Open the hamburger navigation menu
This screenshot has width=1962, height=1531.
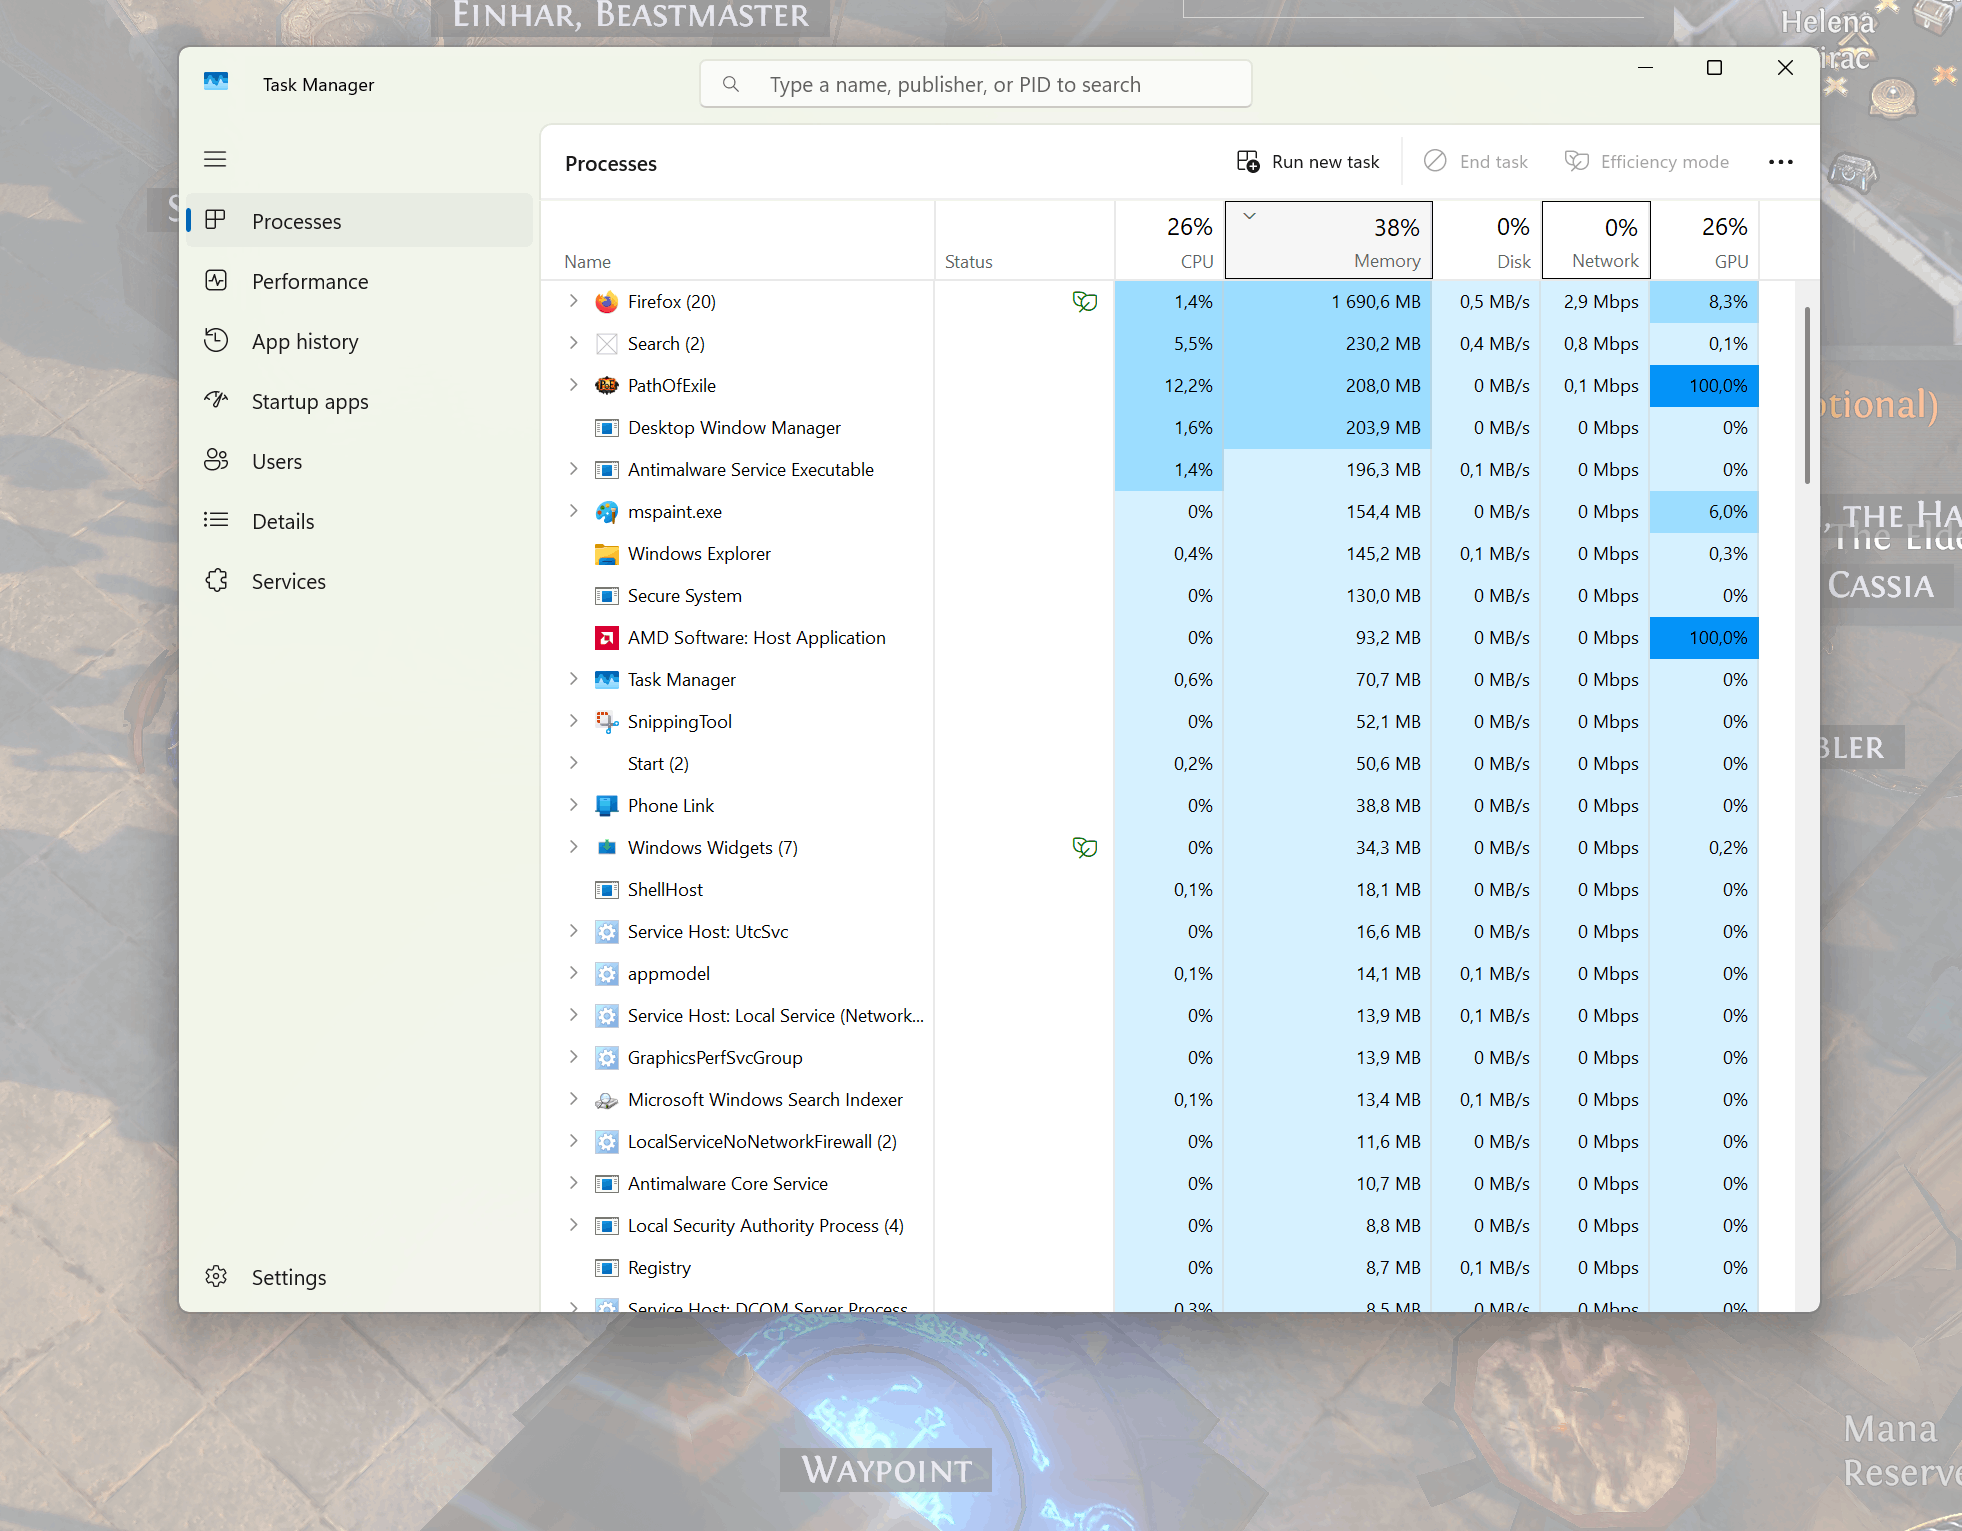[215, 159]
